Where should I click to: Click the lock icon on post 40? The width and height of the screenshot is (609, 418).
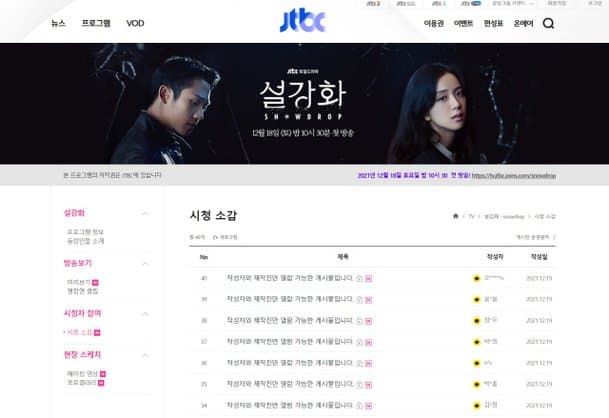click(359, 279)
